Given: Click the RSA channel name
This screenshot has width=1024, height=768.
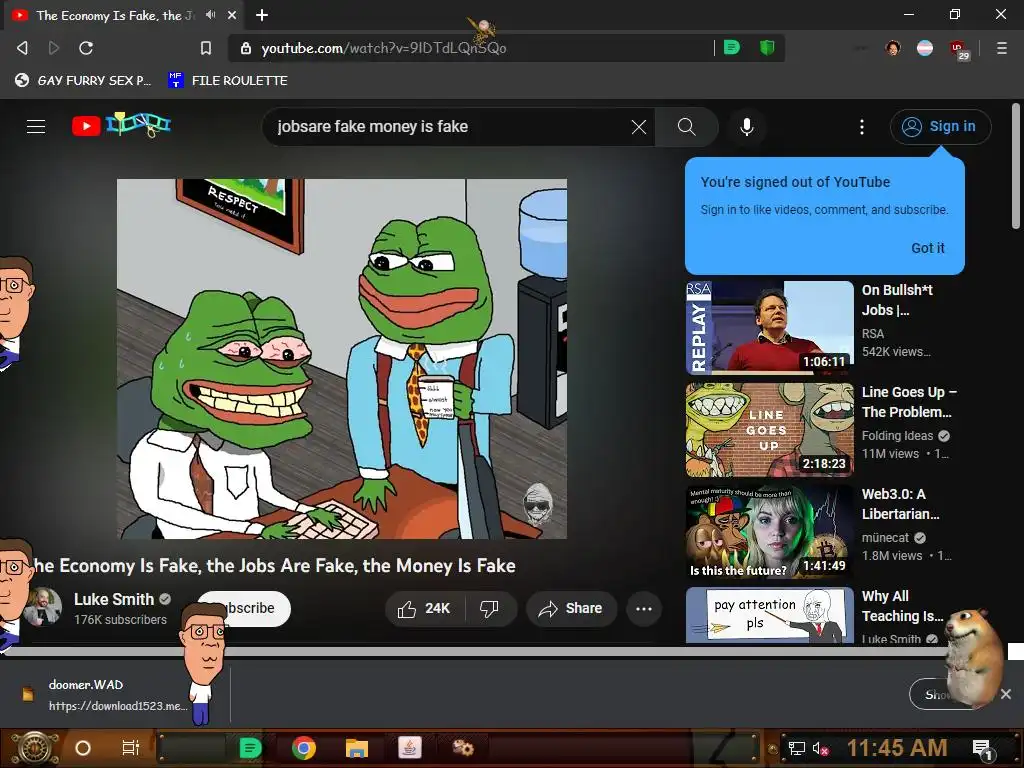Looking at the screenshot, I should coord(872,334).
